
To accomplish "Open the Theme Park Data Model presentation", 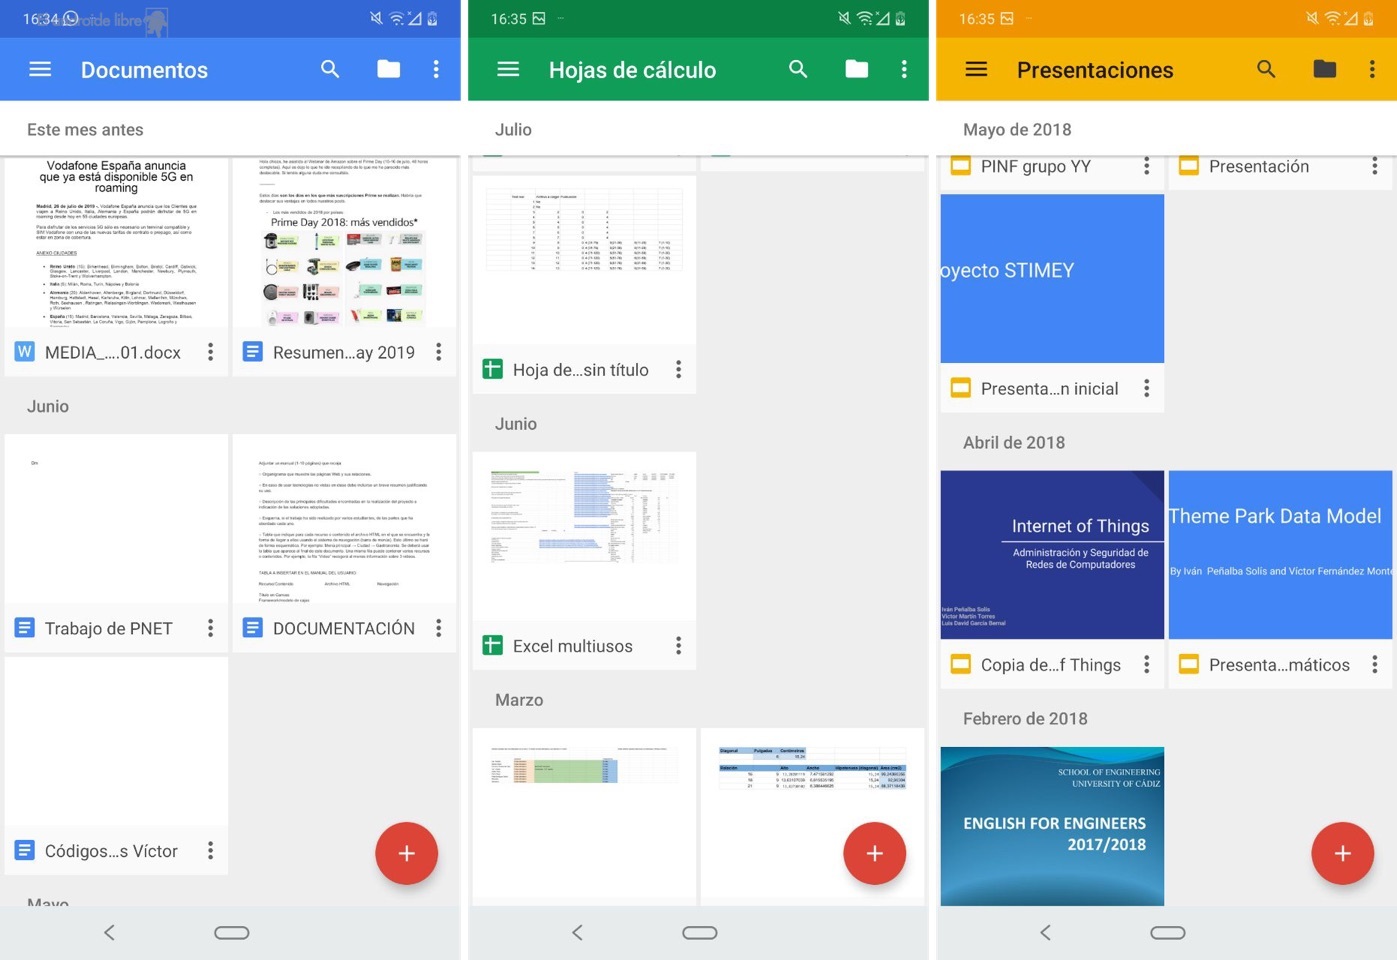I will click(x=1279, y=555).
